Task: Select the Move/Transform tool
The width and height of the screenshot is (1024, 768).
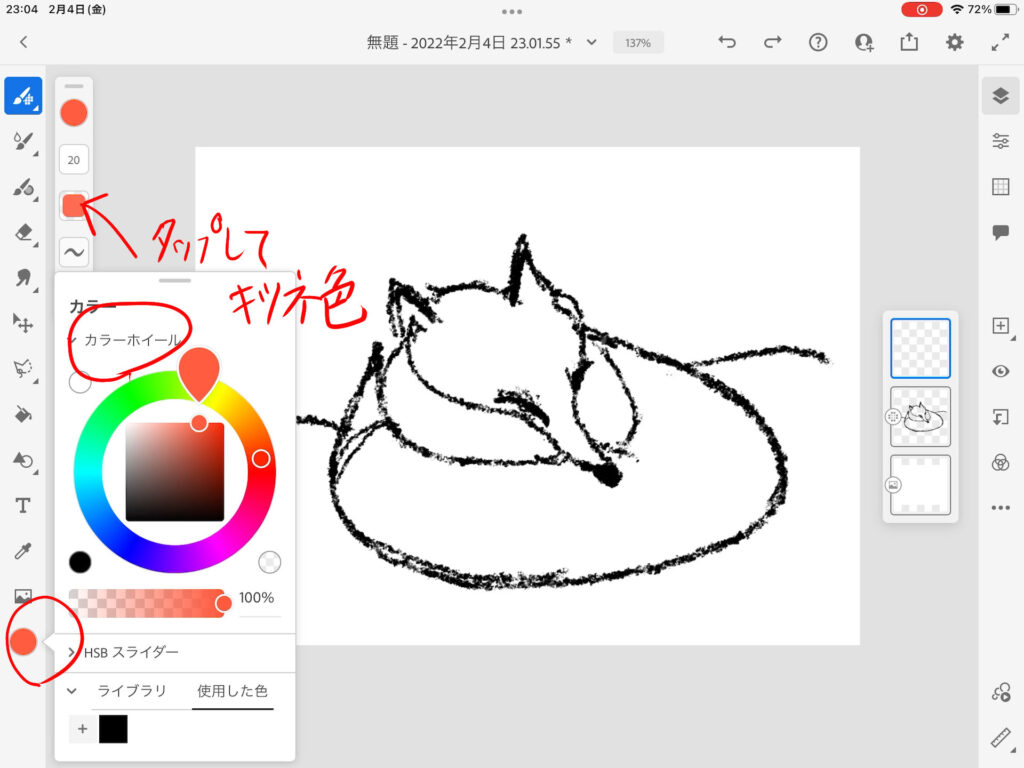Action: coord(23,322)
